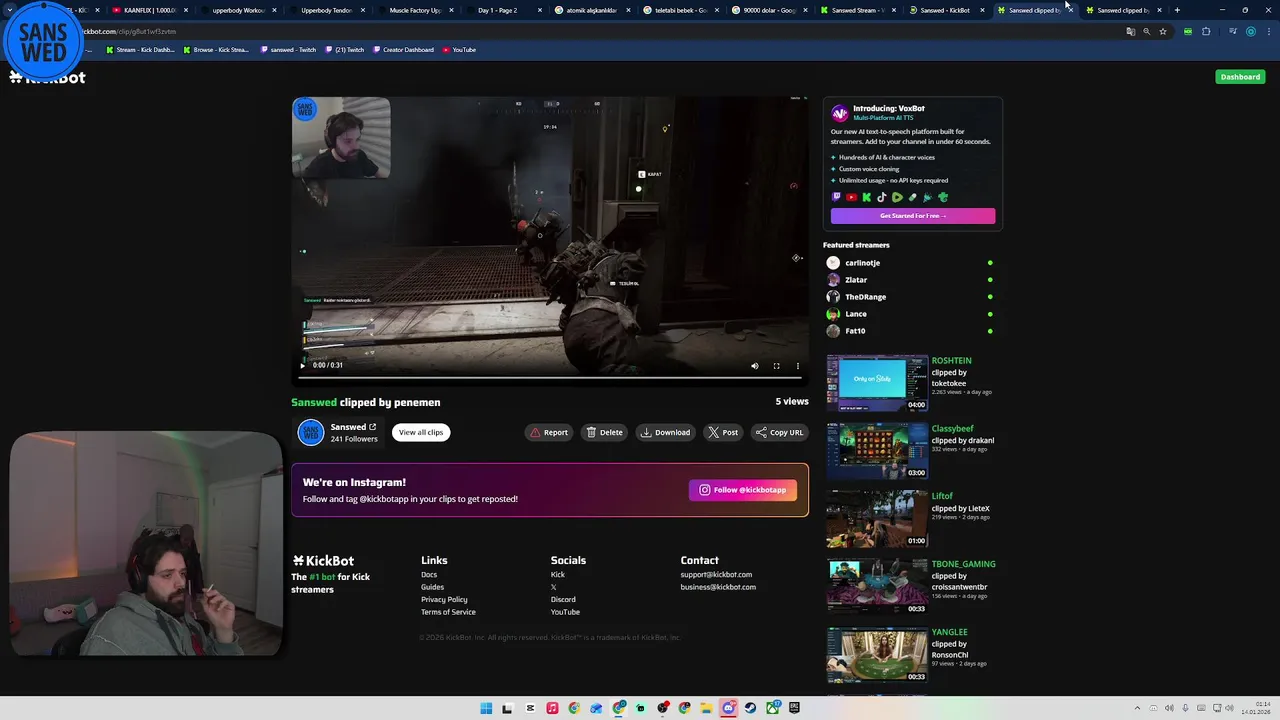Click the VoxBot logo icon
The image size is (1280, 720).
tap(840, 113)
